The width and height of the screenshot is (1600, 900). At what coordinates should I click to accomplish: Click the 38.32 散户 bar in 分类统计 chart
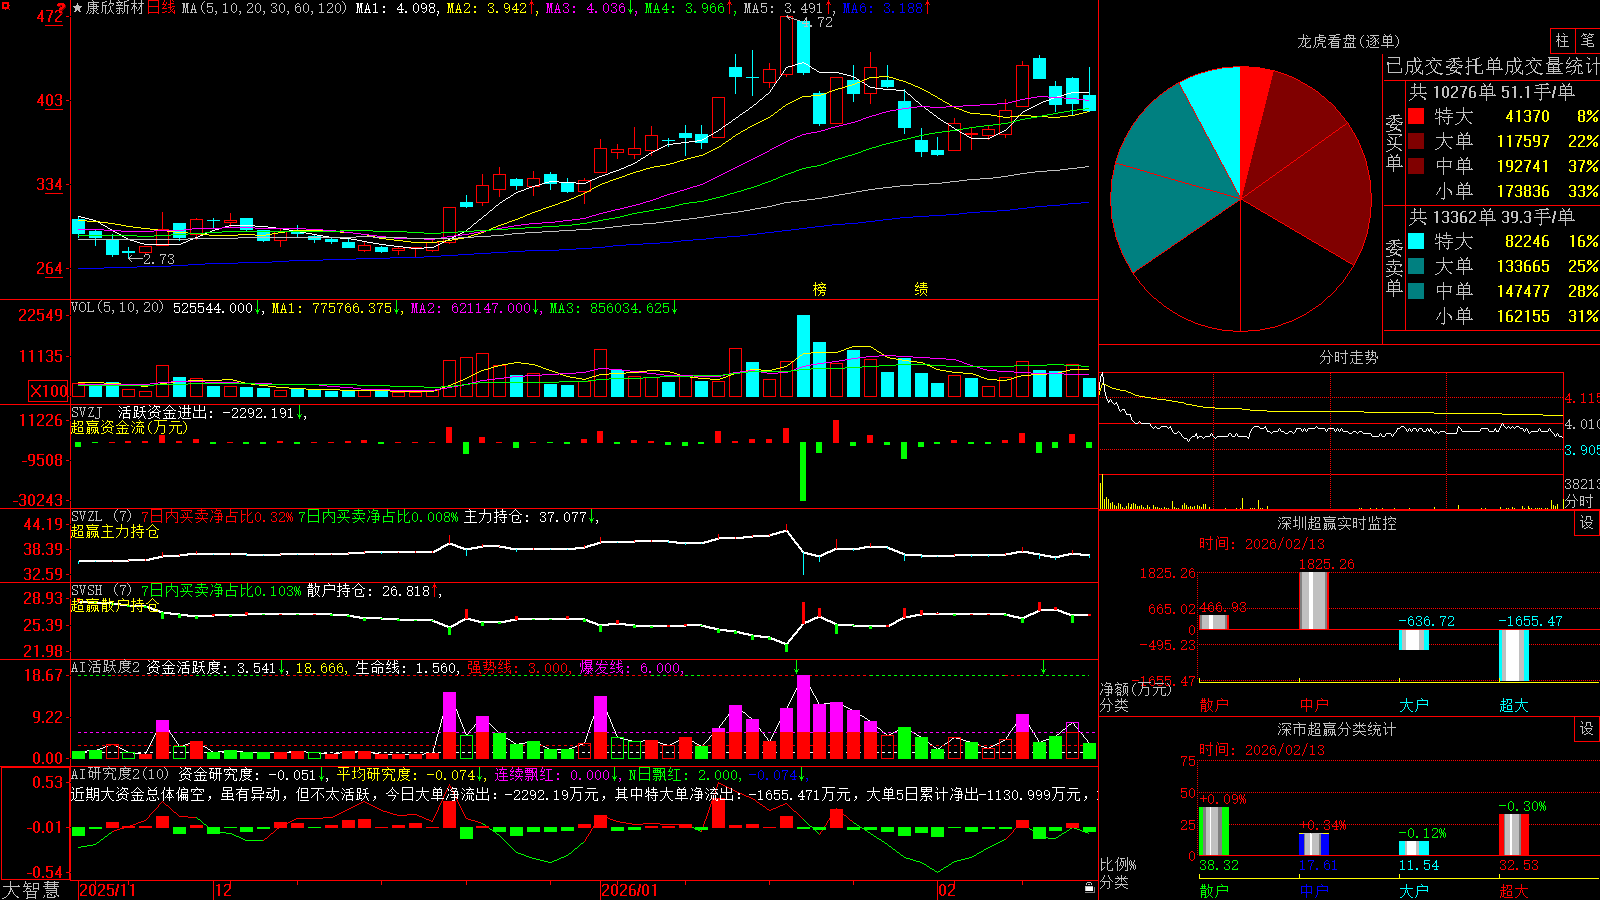coord(1214,831)
